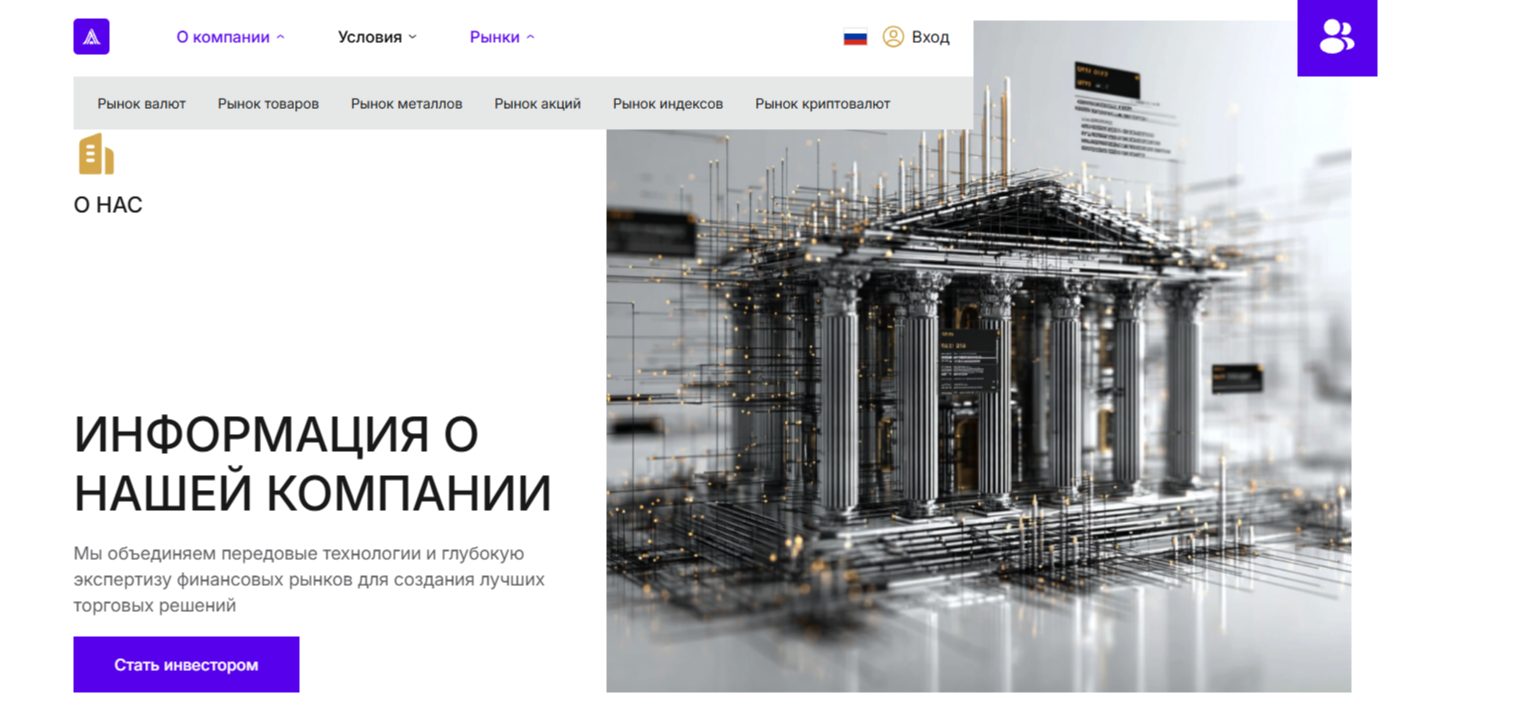Image resolution: width=1521 pixels, height=718 pixels.
Task: Click the paragraph starting Мы объединяем передовые
Action: [309, 579]
